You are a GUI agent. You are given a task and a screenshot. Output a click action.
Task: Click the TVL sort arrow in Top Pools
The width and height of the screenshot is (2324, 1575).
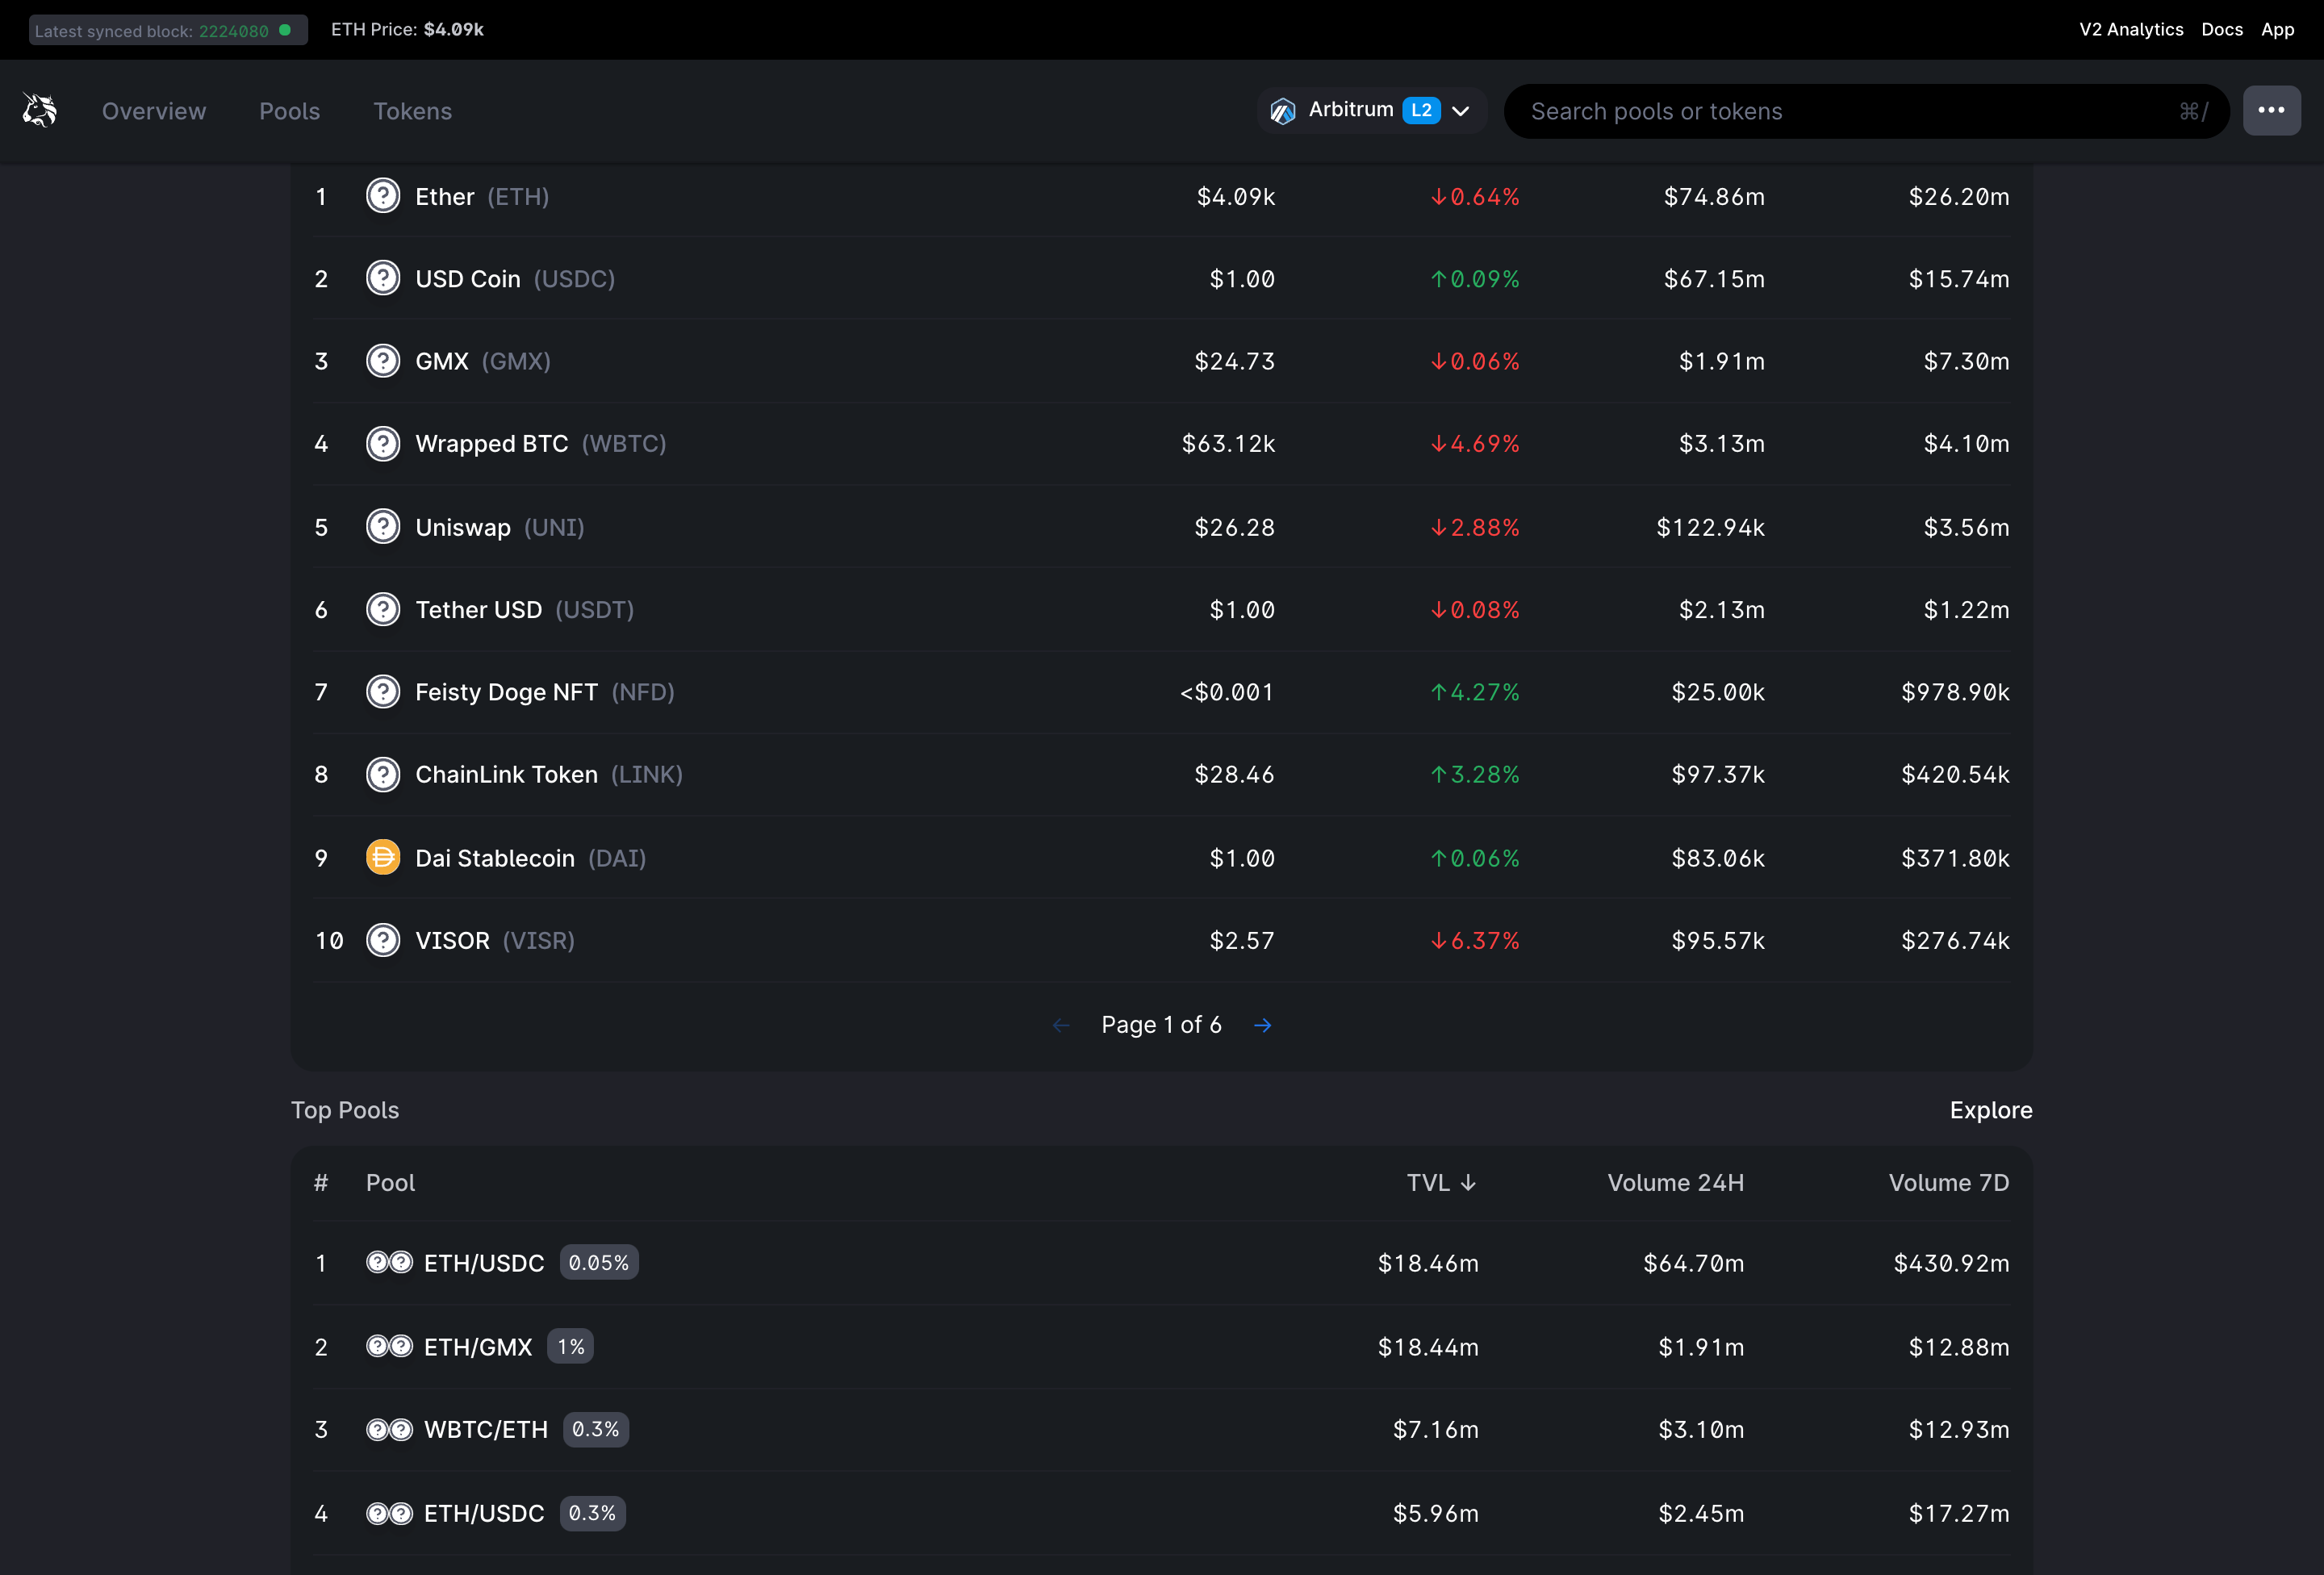[1469, 1182]
